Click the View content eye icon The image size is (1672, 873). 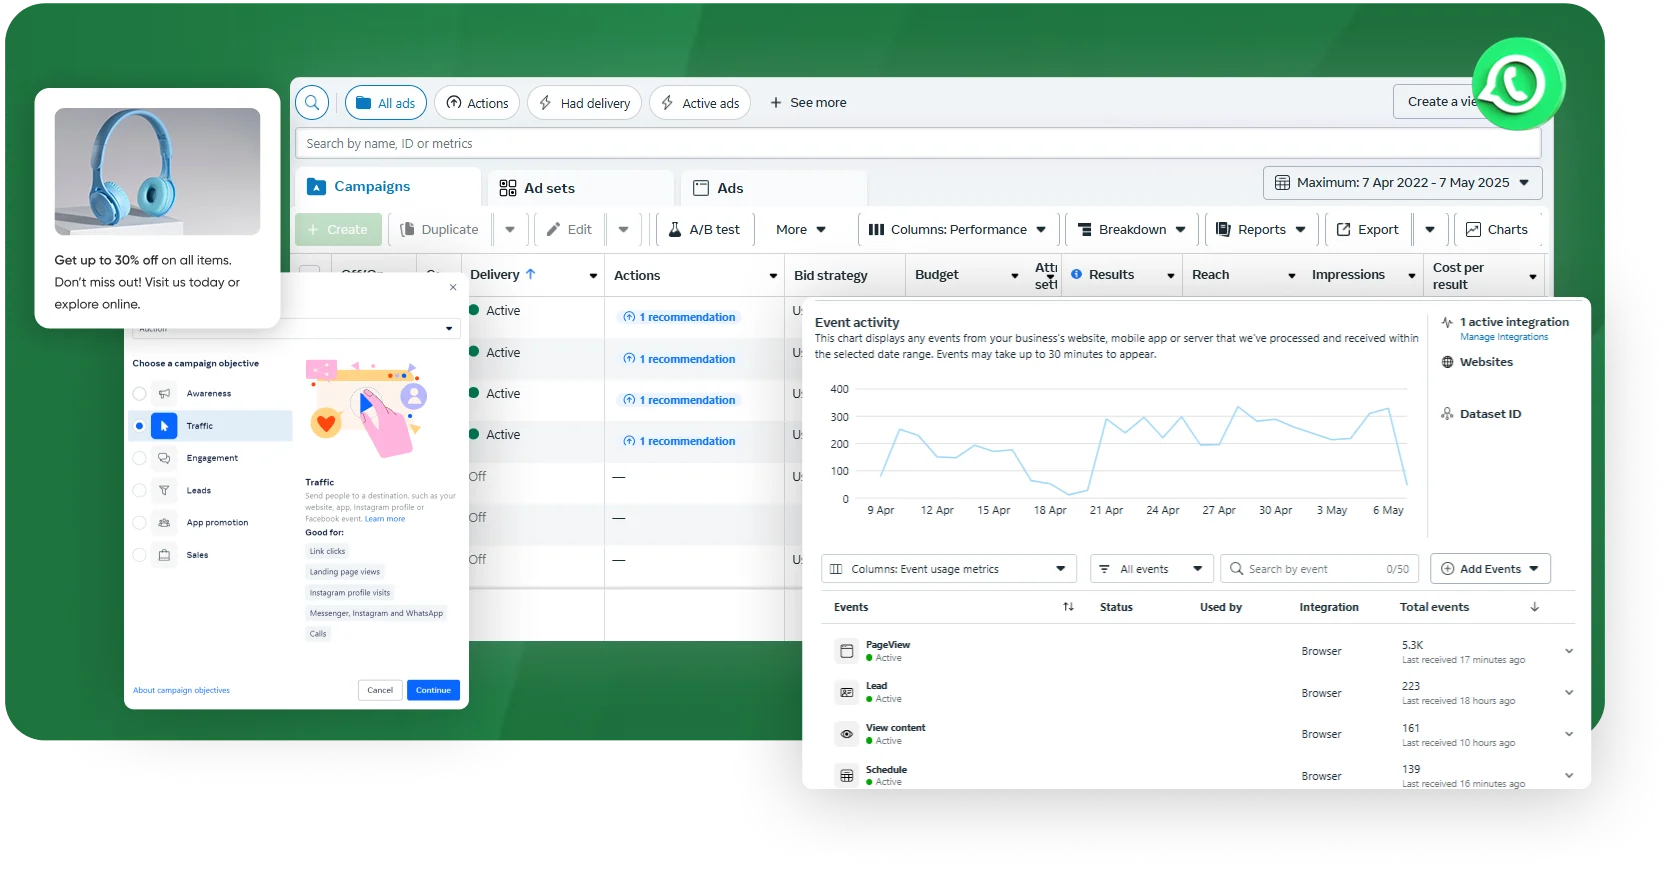coord(846,734)
